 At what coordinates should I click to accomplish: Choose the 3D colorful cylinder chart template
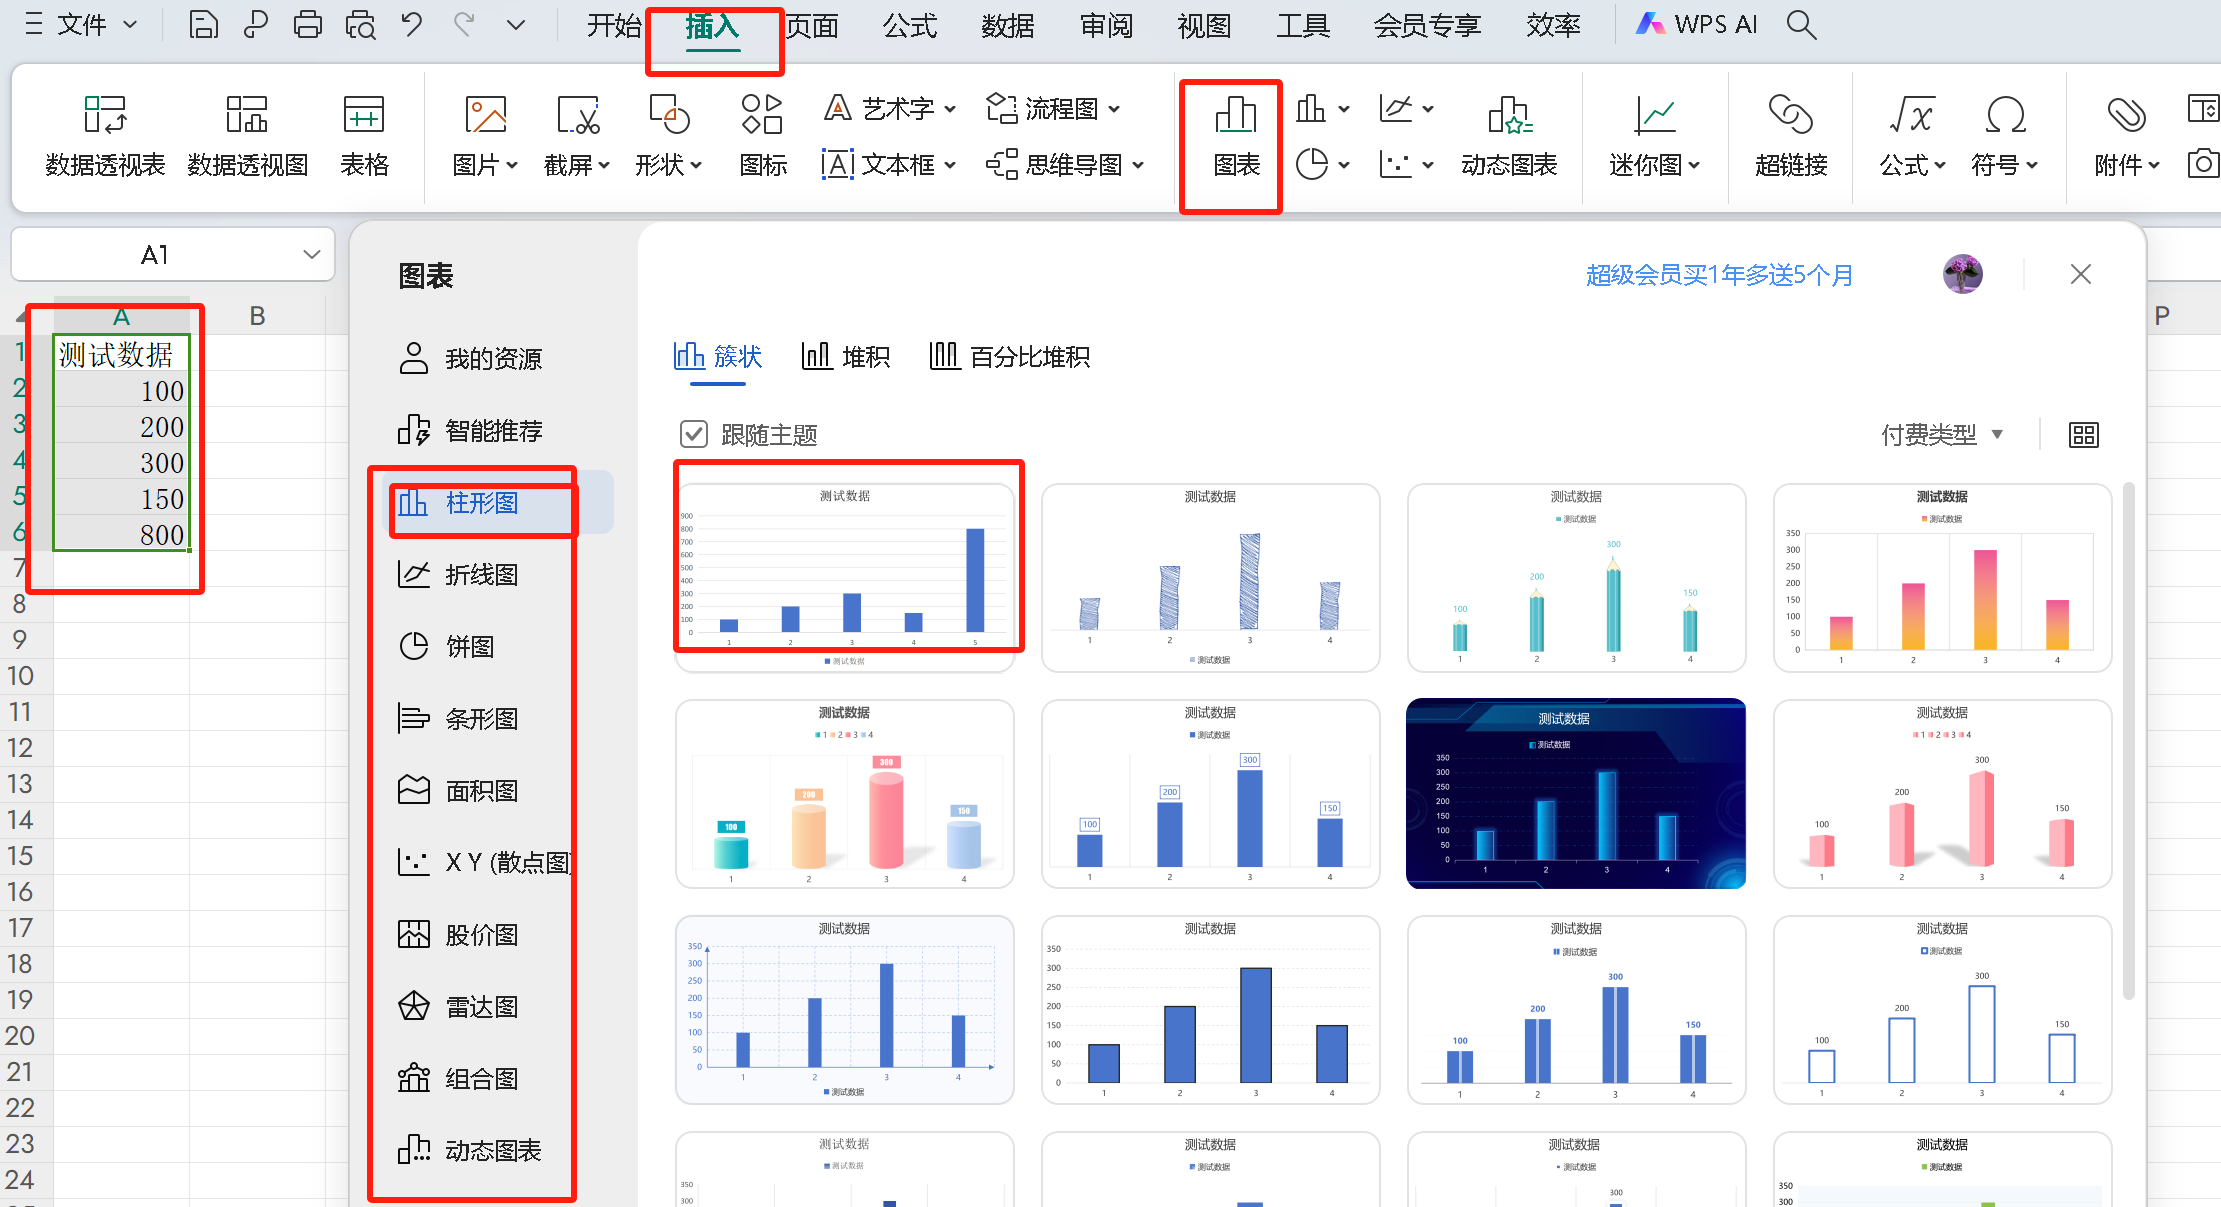pos(845,793)
